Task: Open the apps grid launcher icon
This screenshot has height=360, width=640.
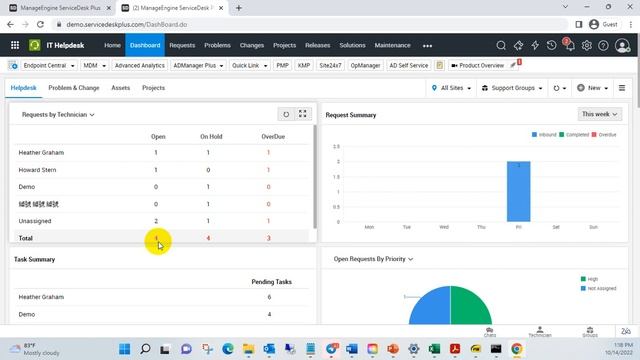Action: (15, 45)
